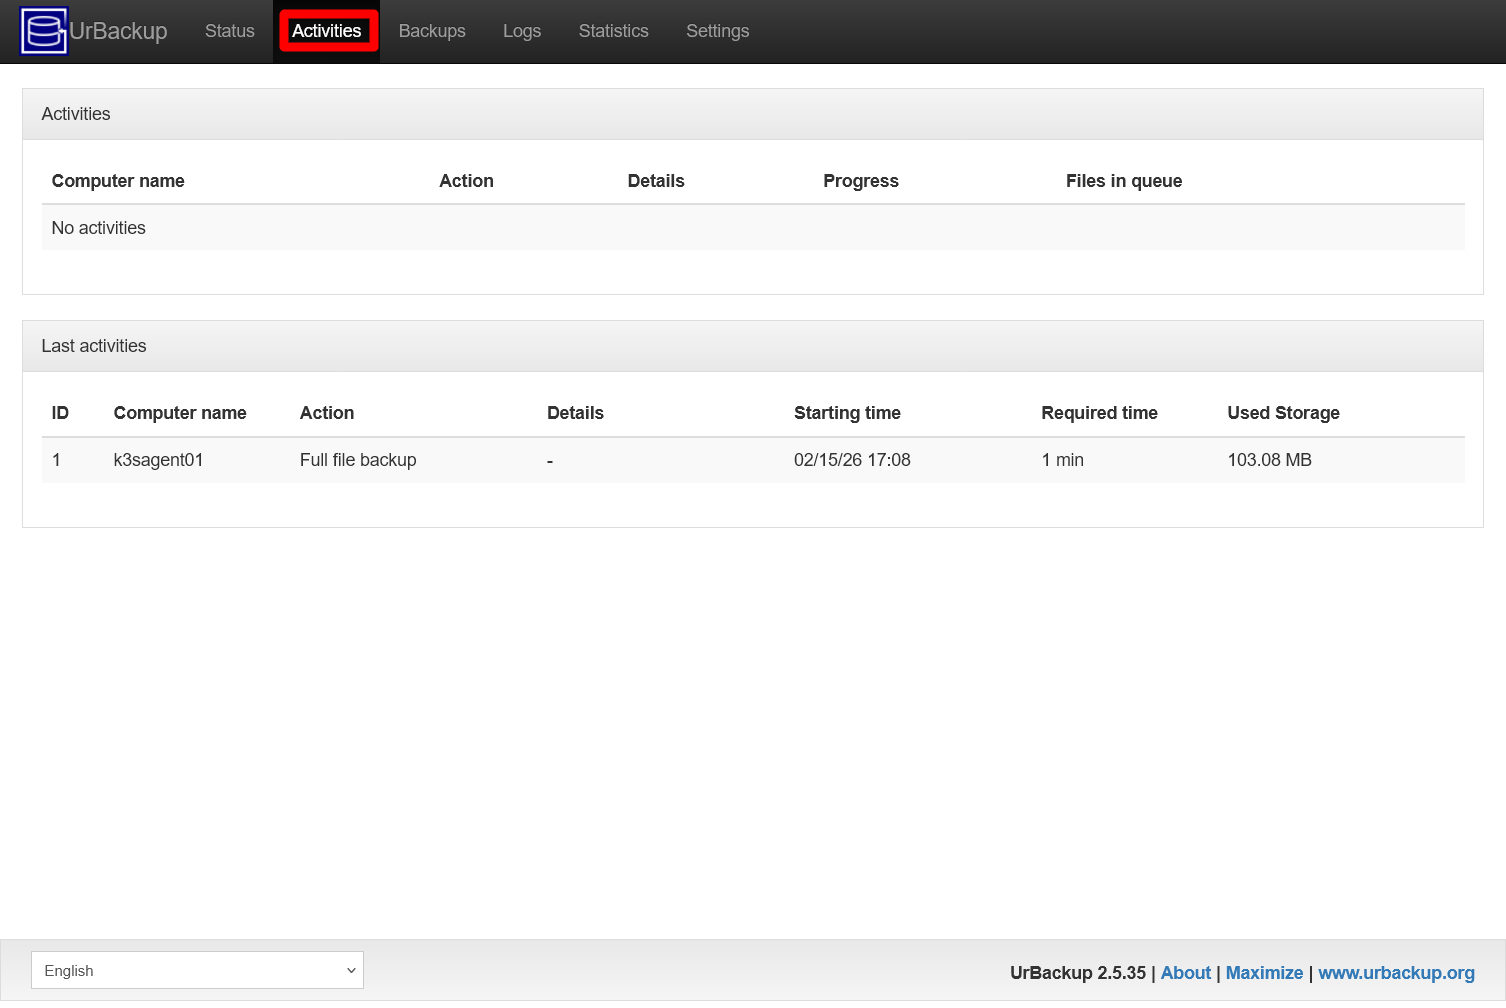Click the Last activities panel header
The width and height of the screenshot is (1506, 1008).
[93, 345]
